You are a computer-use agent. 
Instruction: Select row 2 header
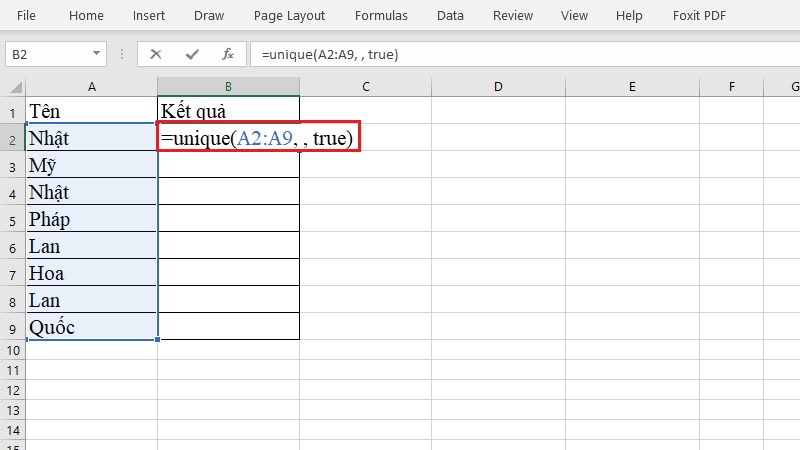click(13, 139)
